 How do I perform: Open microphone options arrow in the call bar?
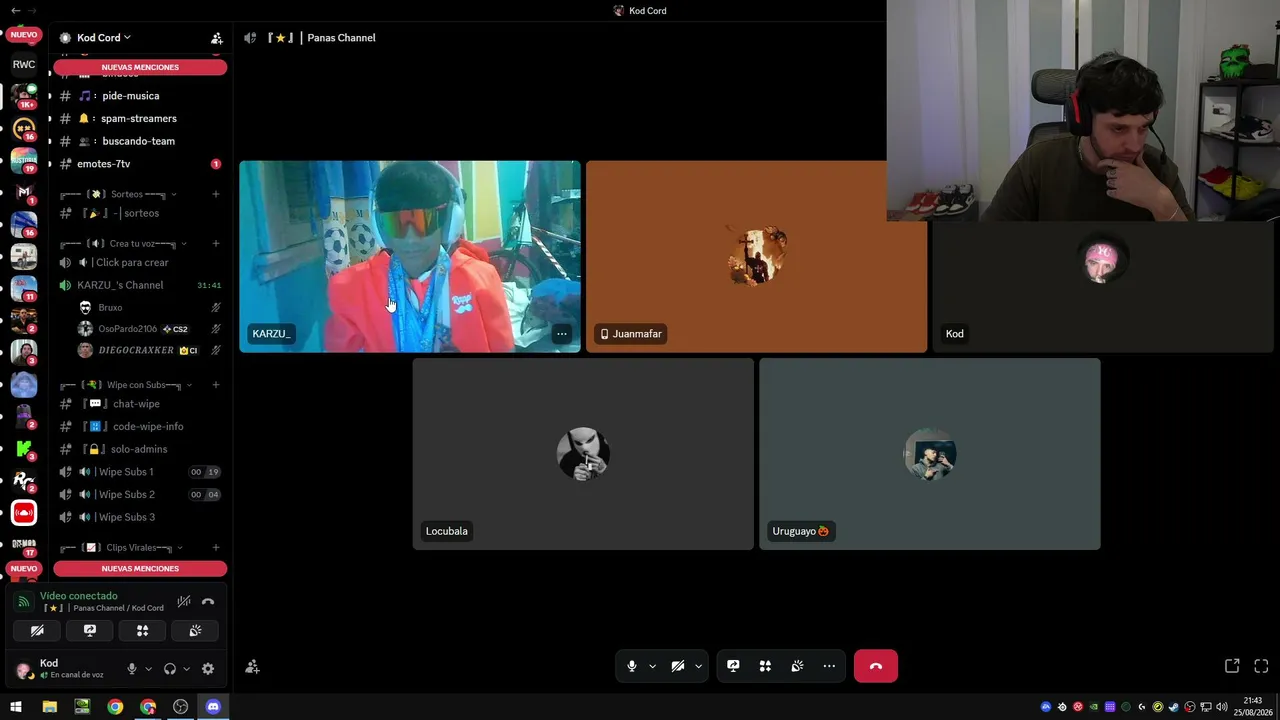click(652, 666)
